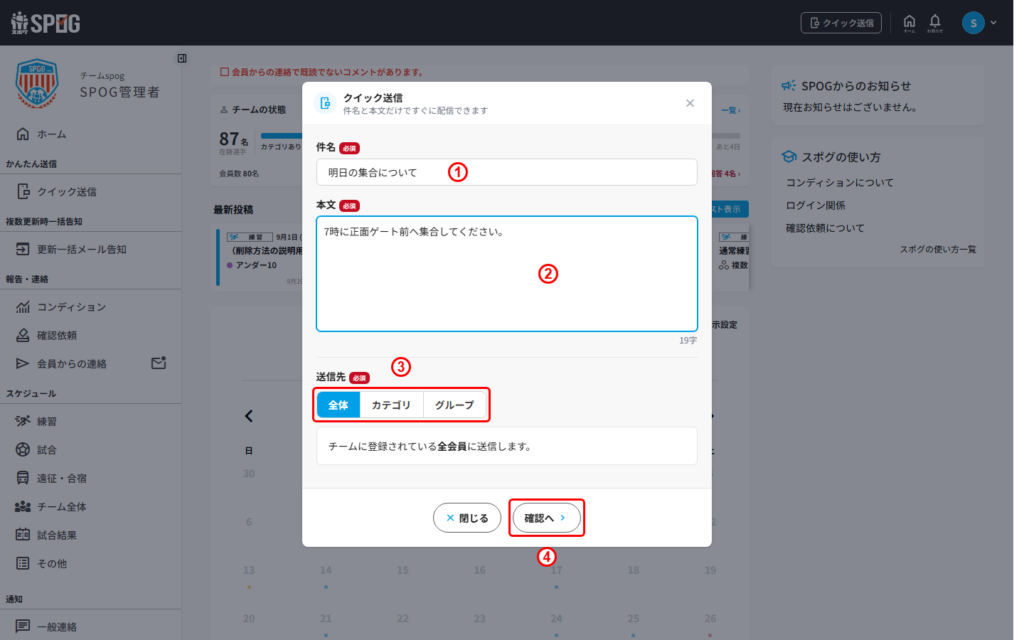Open スポグの使い方一覧 link
Screen dimensions: 1024x640
938,249
